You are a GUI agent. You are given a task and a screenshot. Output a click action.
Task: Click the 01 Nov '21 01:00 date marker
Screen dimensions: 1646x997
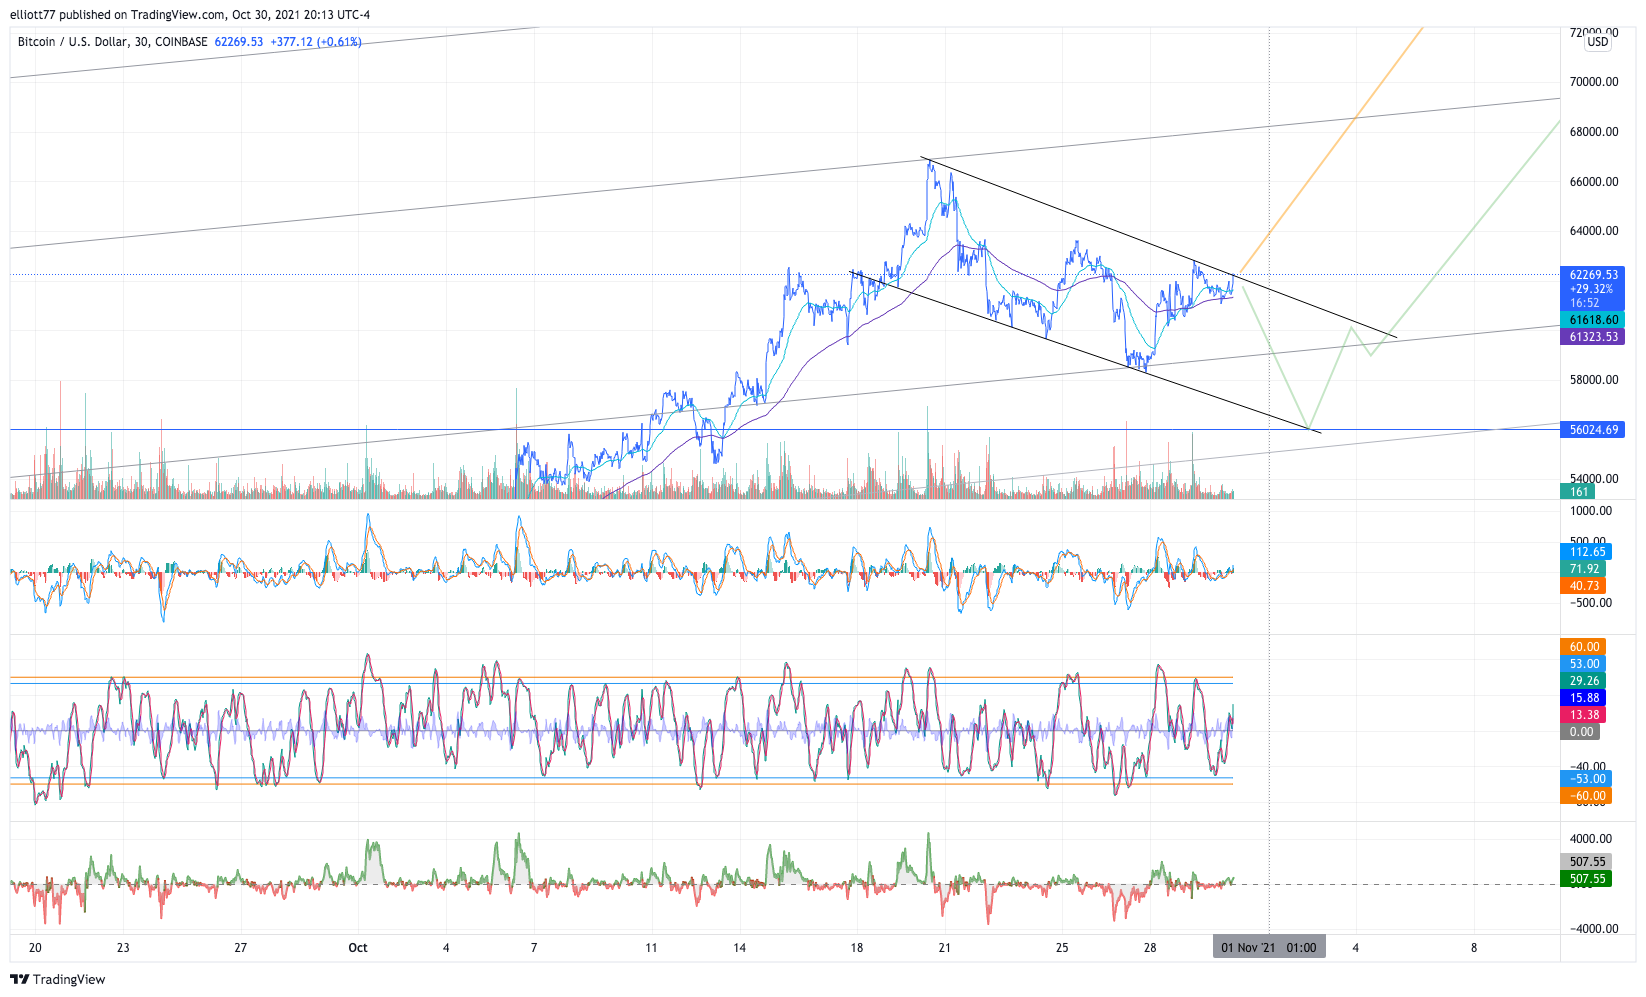tap(1269, 947)
